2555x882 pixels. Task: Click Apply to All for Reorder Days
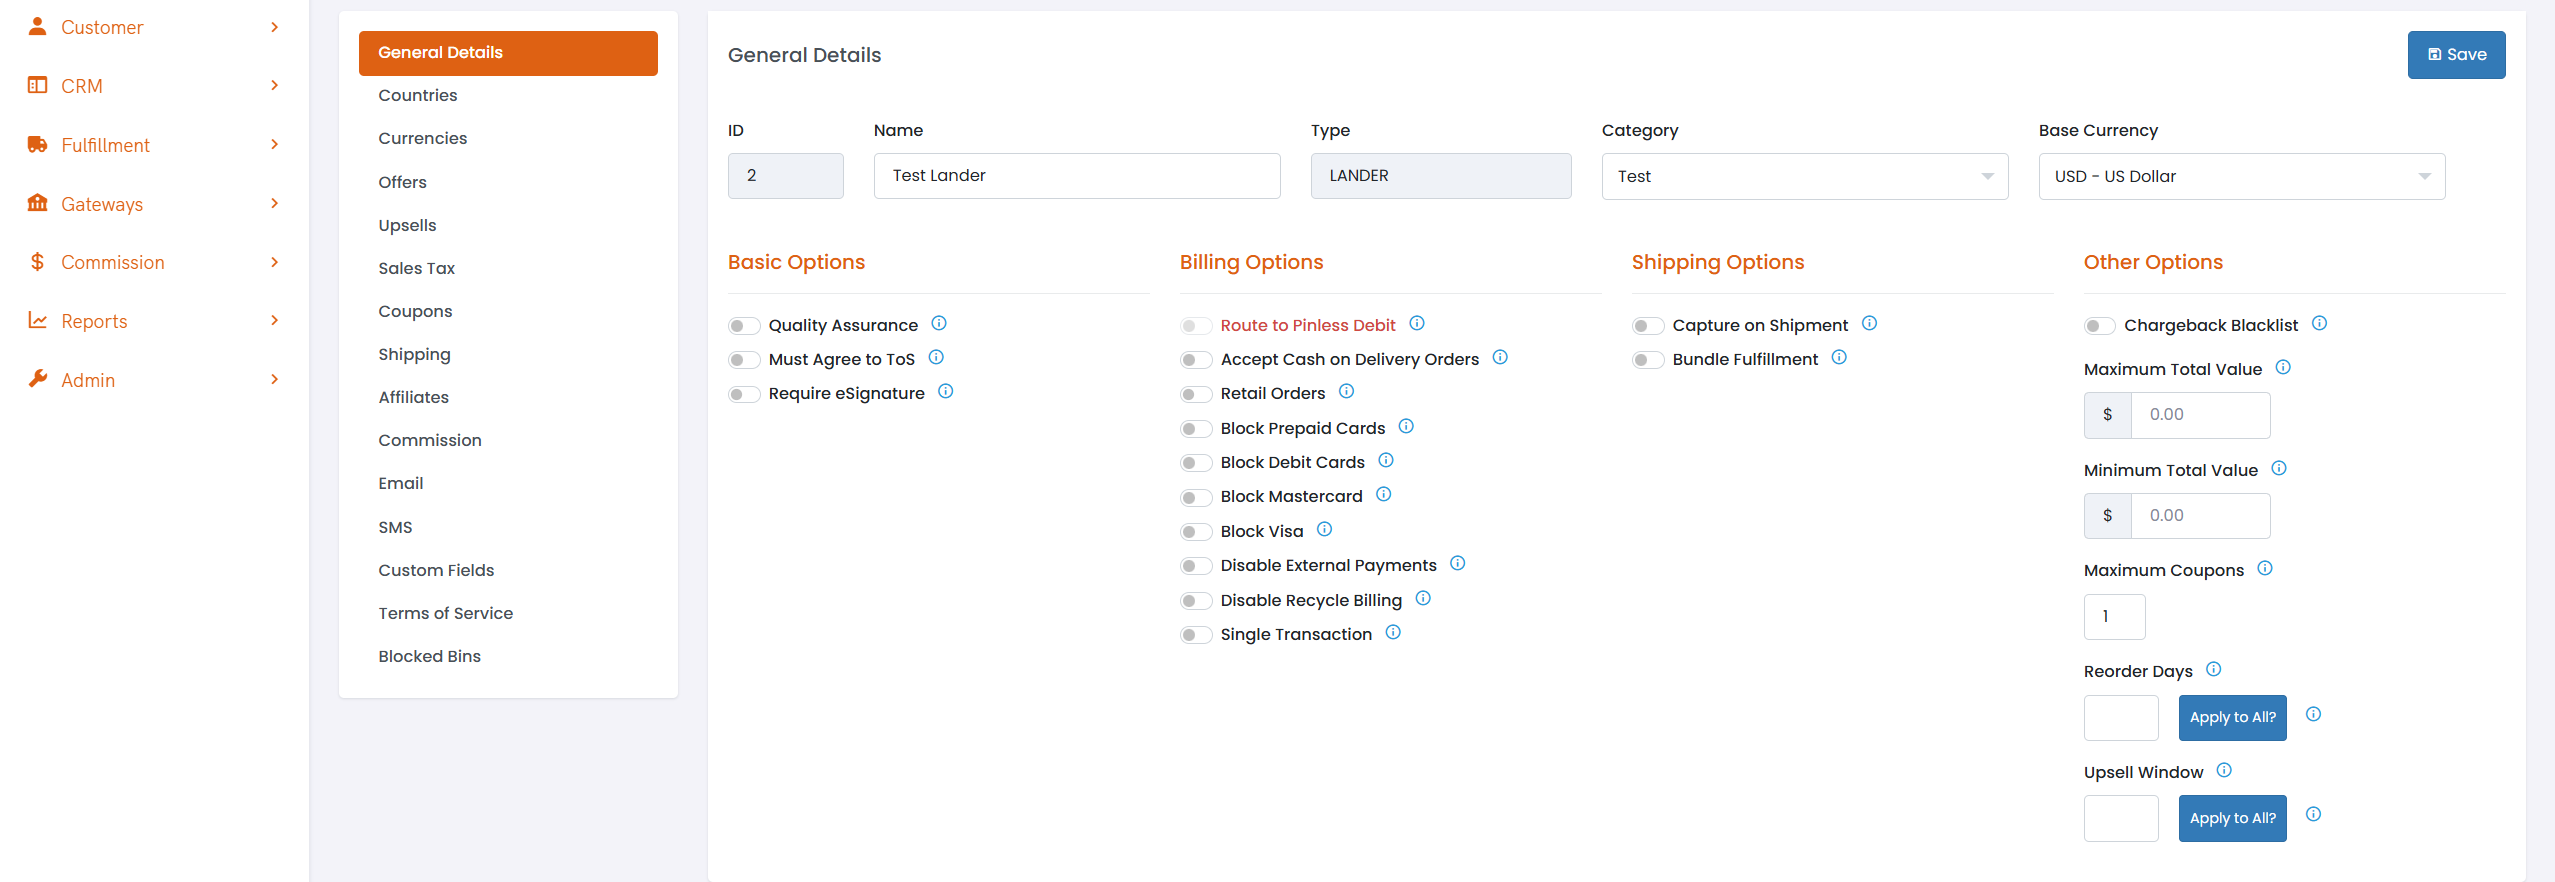pyautogui.click(x=2231, y=718)
